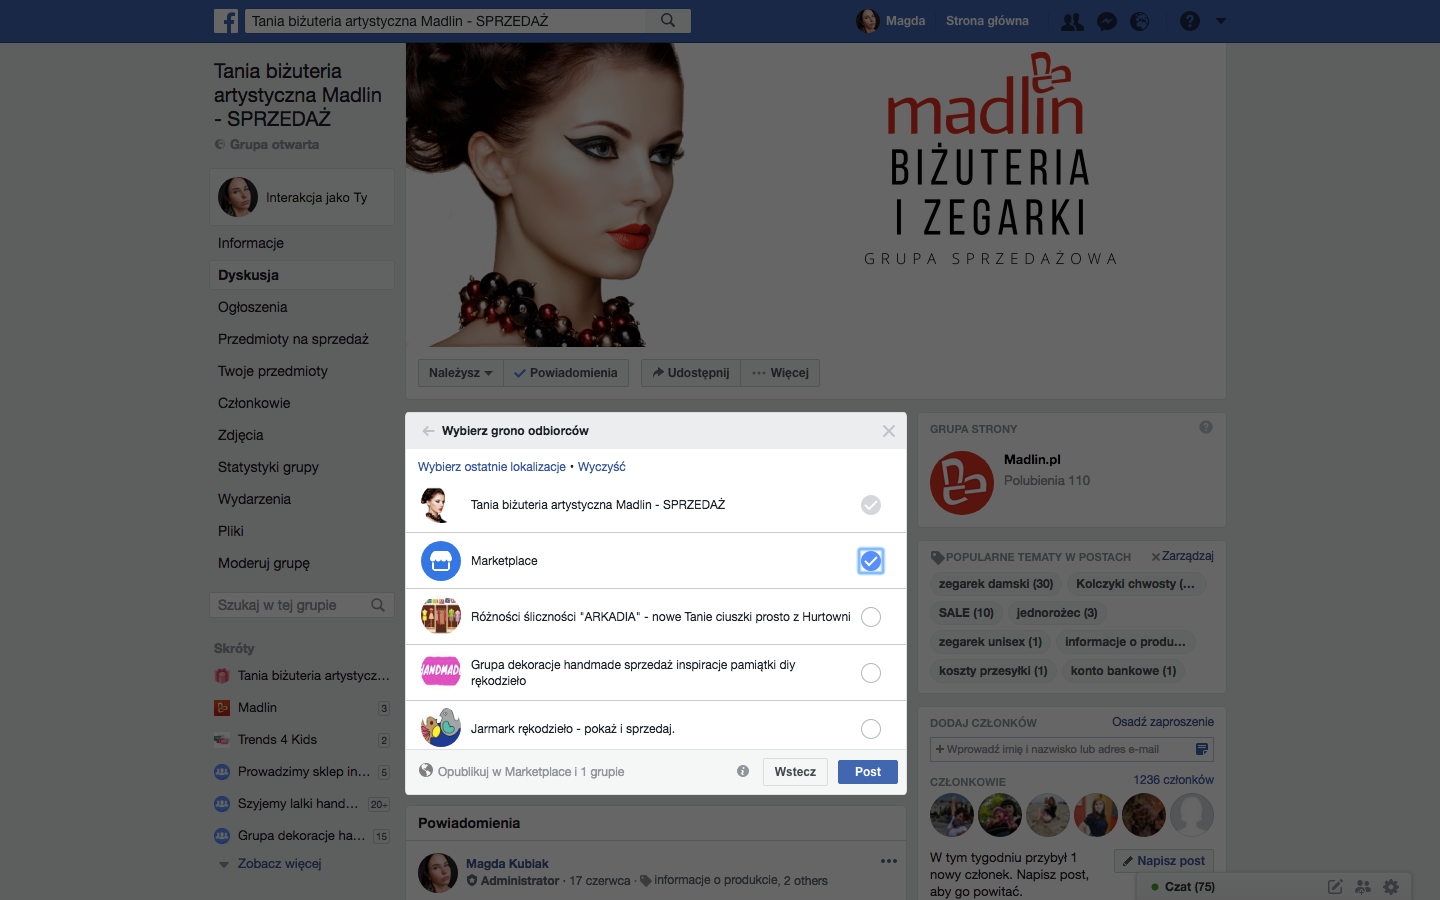Open Messenger icon in top bar

pyautogui.click(x=1107, y=21)
